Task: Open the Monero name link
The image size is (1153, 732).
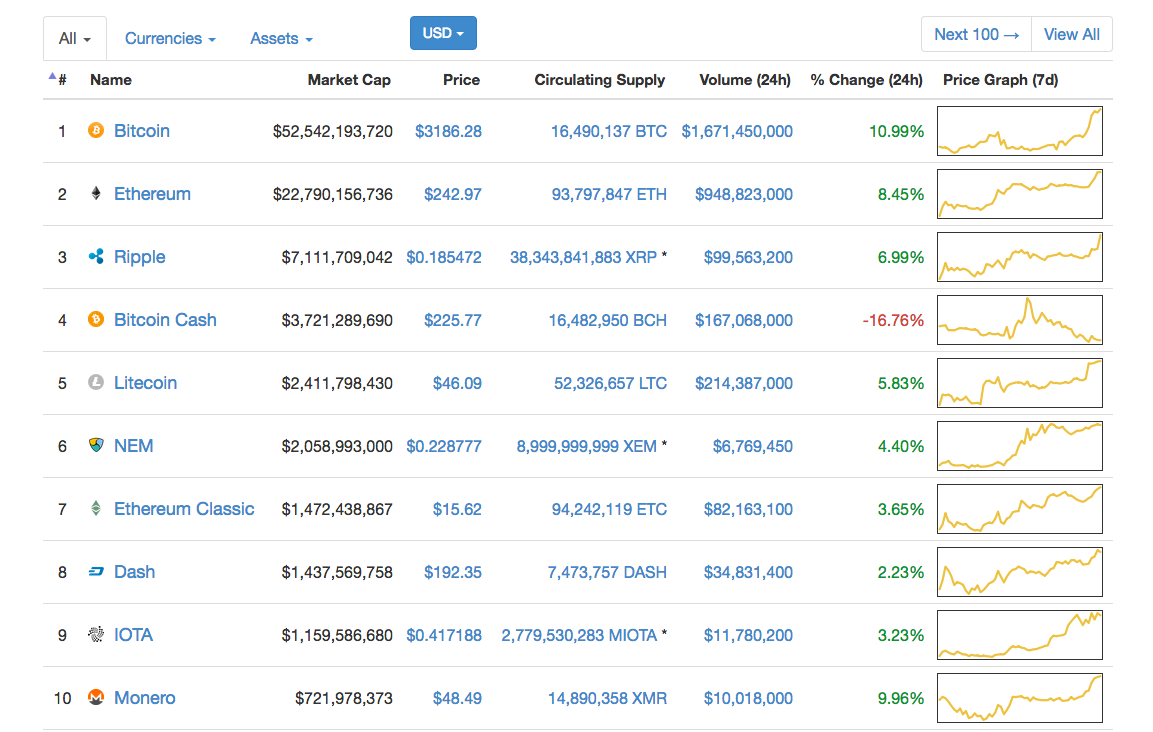Action: pyautogui.click(x=145, y=697)
